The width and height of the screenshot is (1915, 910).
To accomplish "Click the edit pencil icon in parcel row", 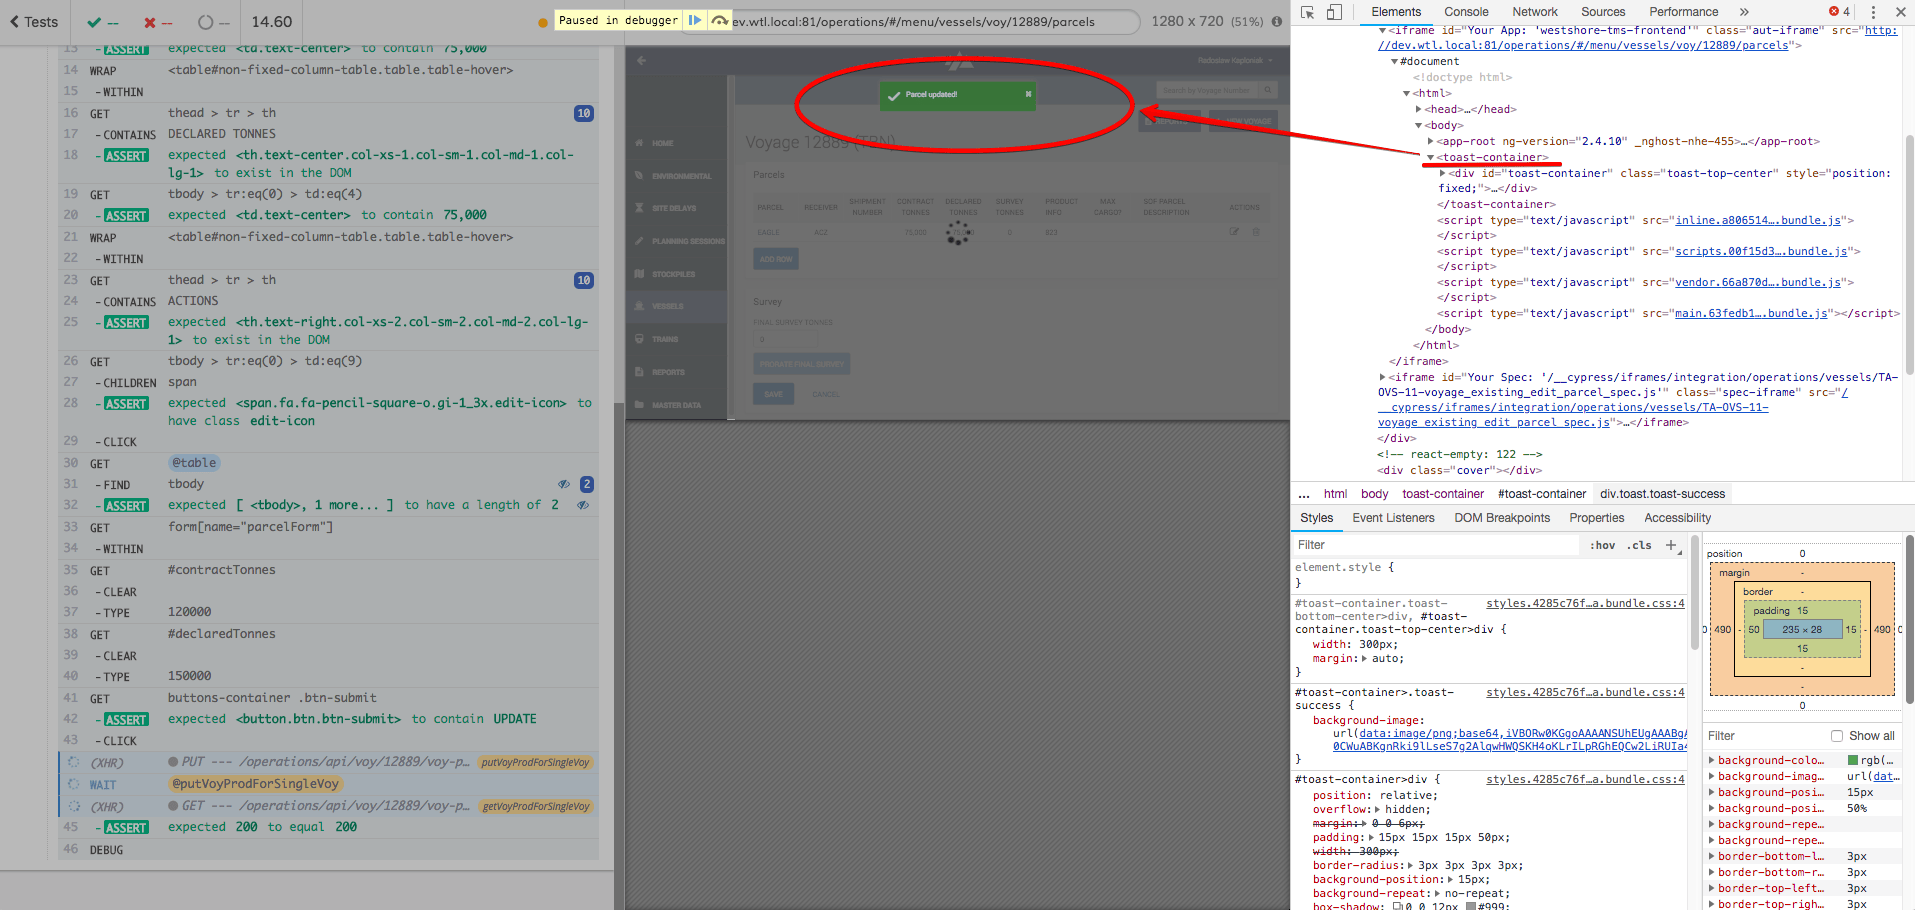I will [x=1234, y=232].
